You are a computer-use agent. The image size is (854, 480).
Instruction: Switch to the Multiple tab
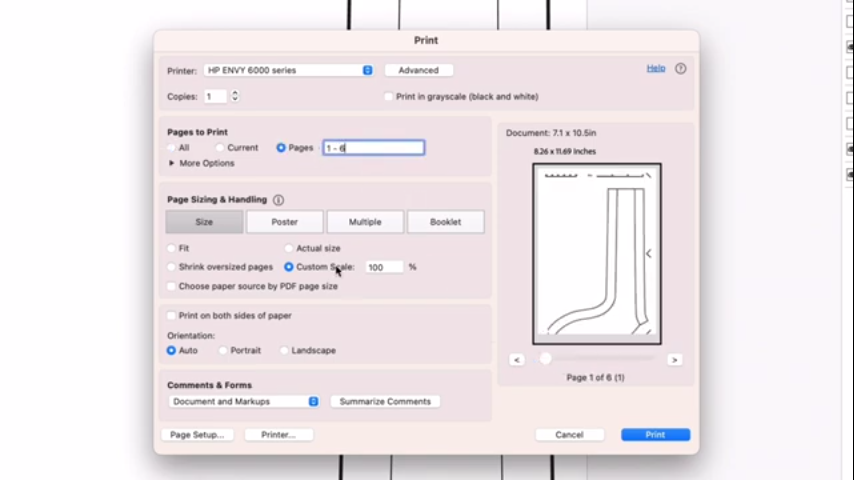tap(365, 222)
